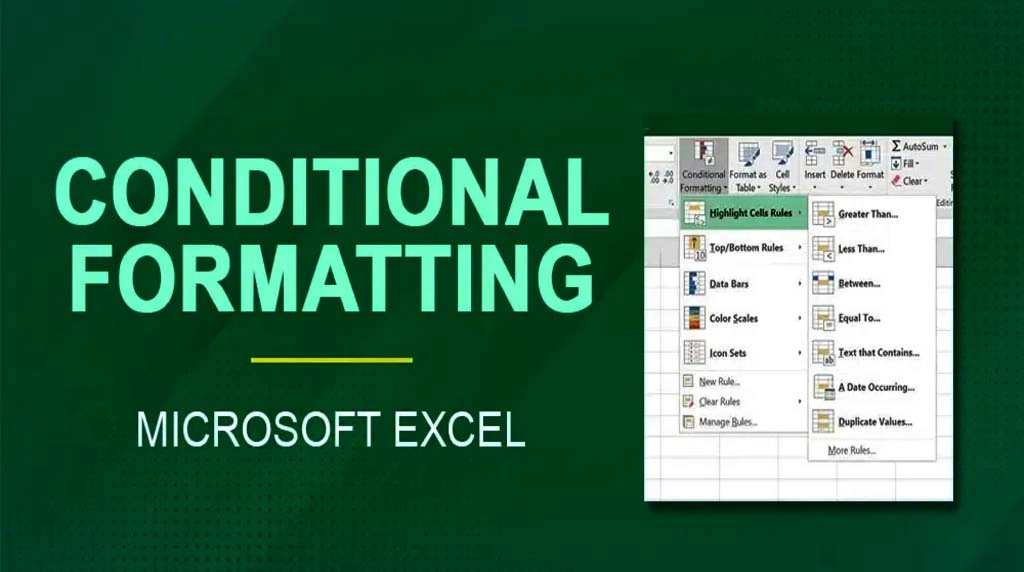Screen dimensions: 1024x572
Task: Choose the A Date Occurring... label
Action: pyautogui.click(x=876, y=387)
